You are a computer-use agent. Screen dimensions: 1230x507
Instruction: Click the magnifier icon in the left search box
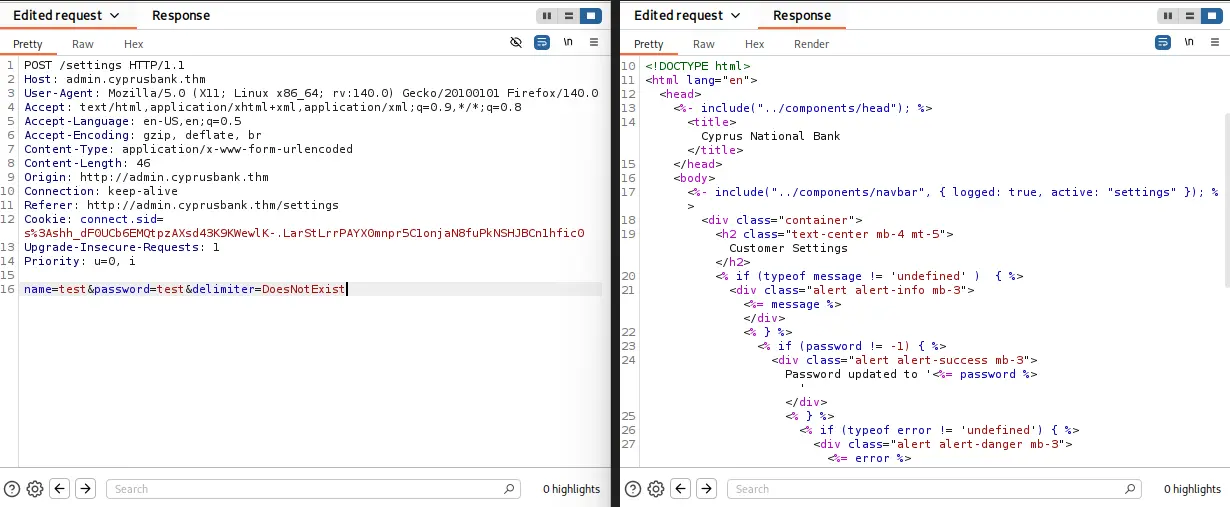click(x=509, y=489)
